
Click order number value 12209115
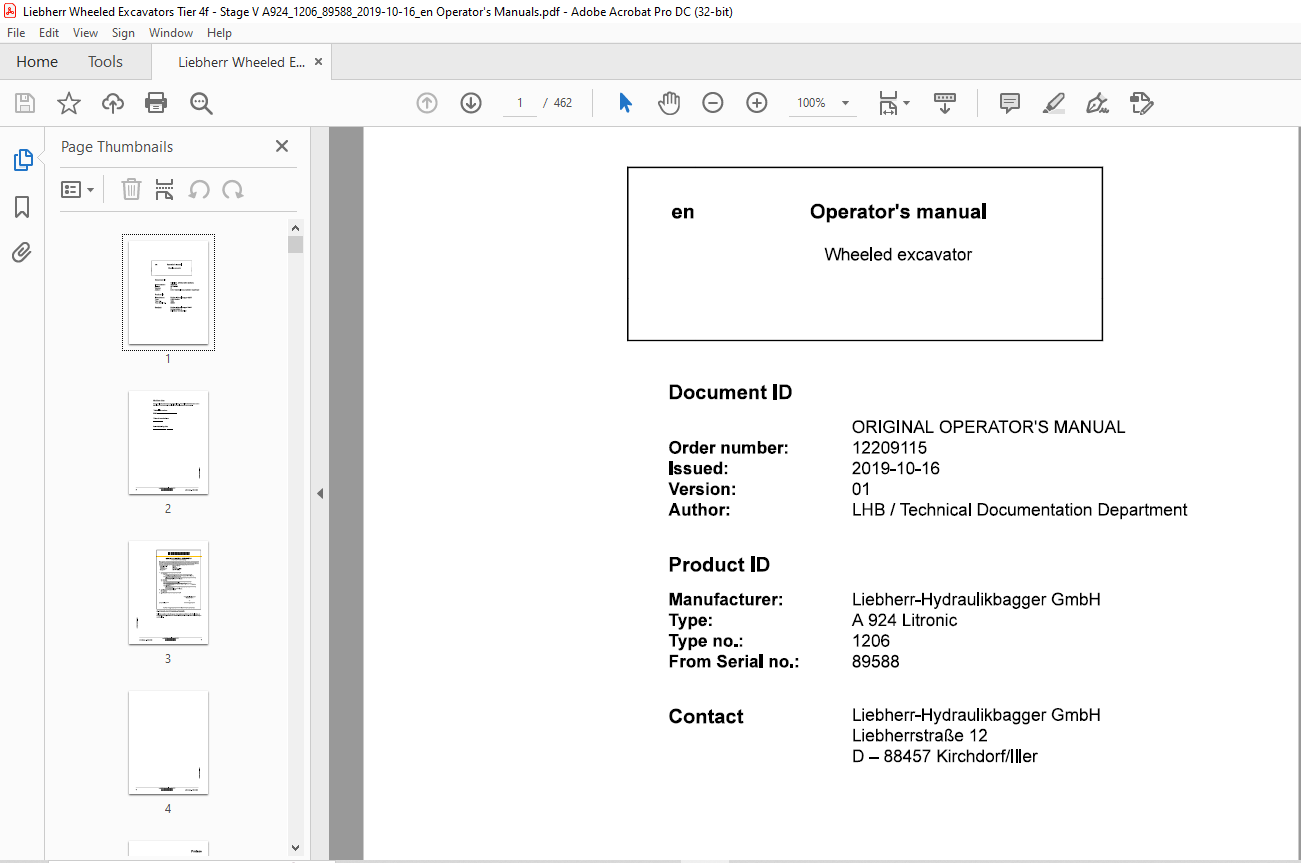tap(889, 448)
